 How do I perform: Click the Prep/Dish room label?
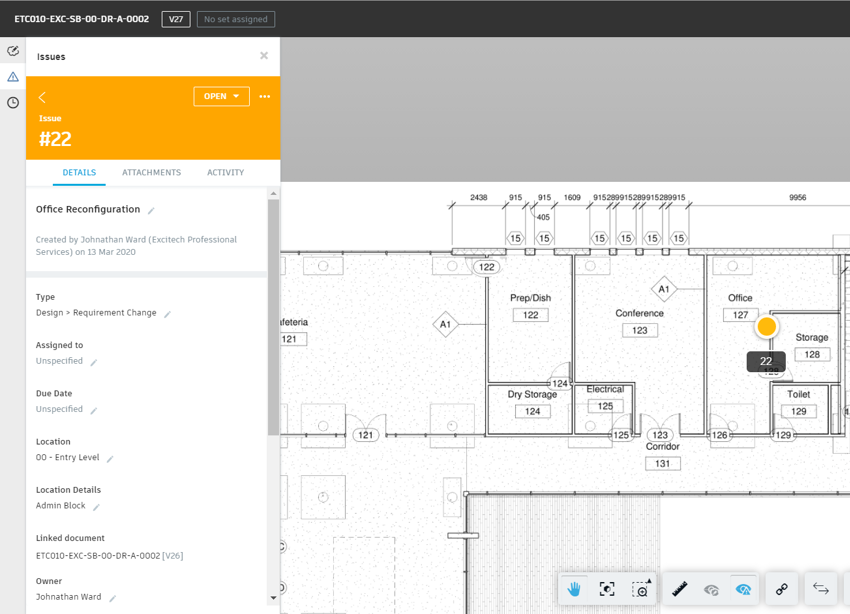(x=530, y=298)
